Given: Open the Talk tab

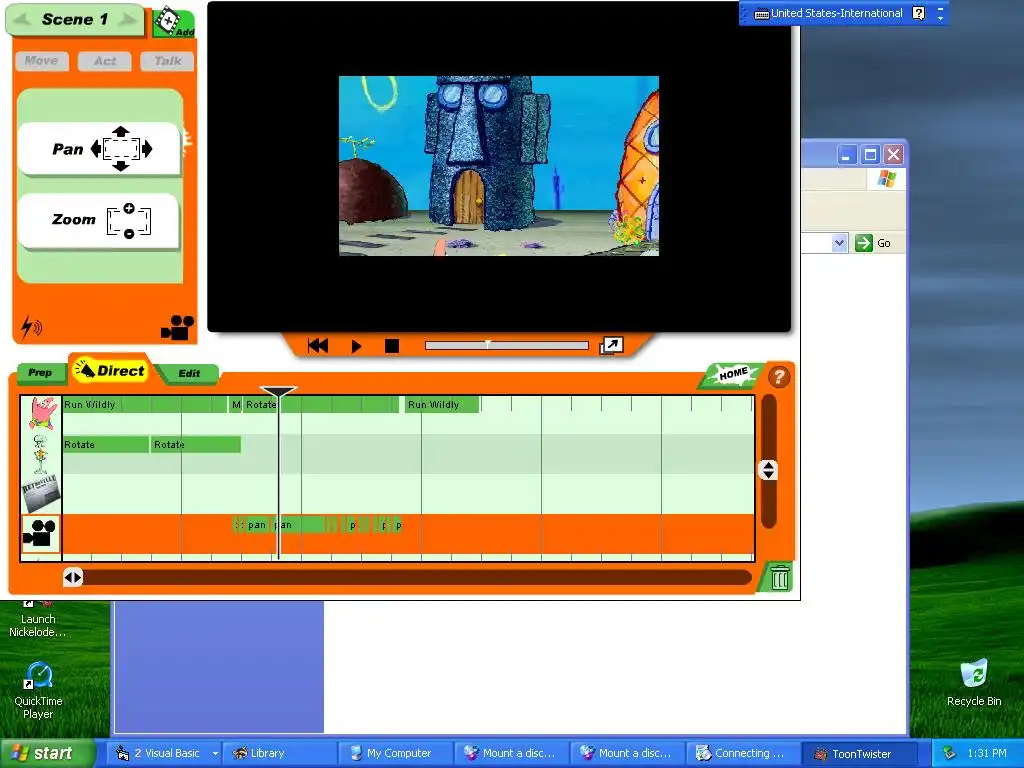Looking at the screenshot, I should pos(167,61).
